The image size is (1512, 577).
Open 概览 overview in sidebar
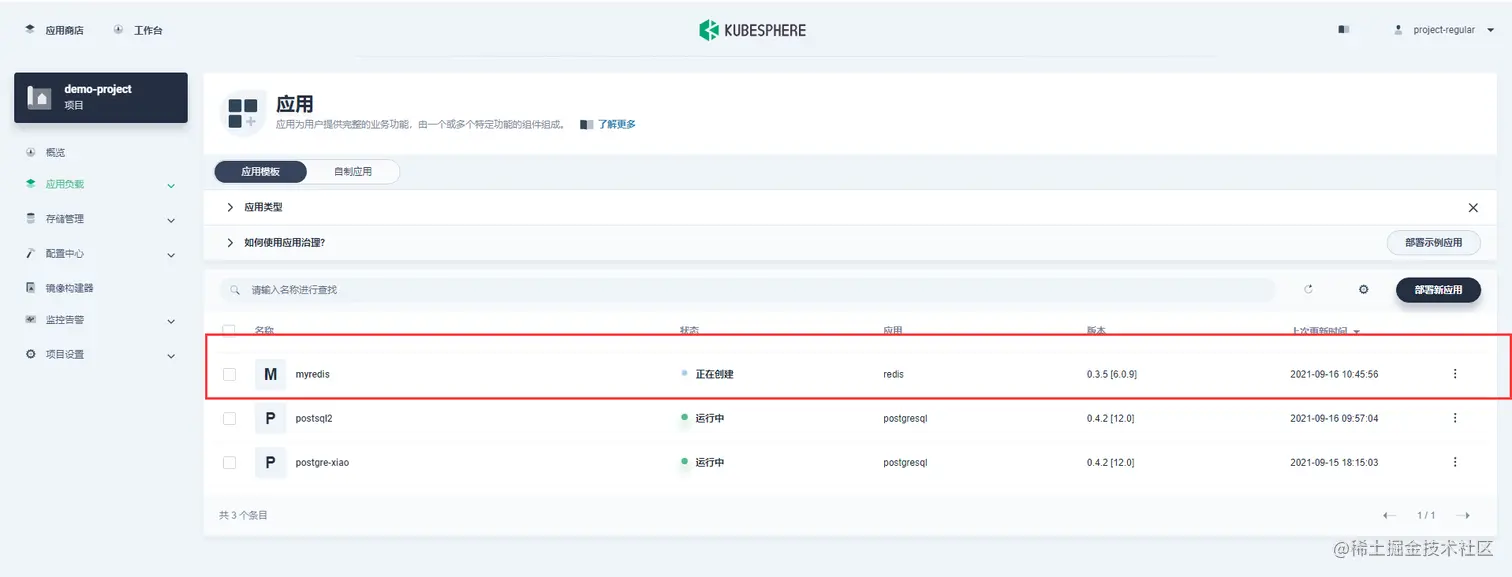[x=55, y=153]
